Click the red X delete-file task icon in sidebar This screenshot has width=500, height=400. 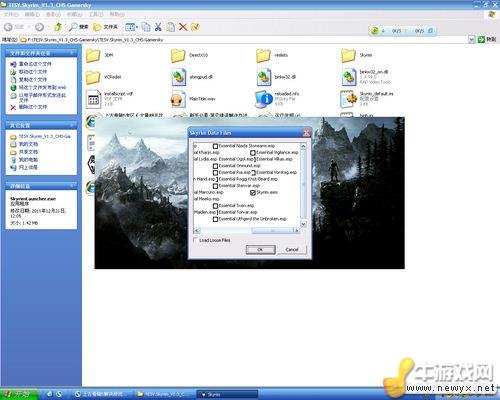click(x=13, y=107)
